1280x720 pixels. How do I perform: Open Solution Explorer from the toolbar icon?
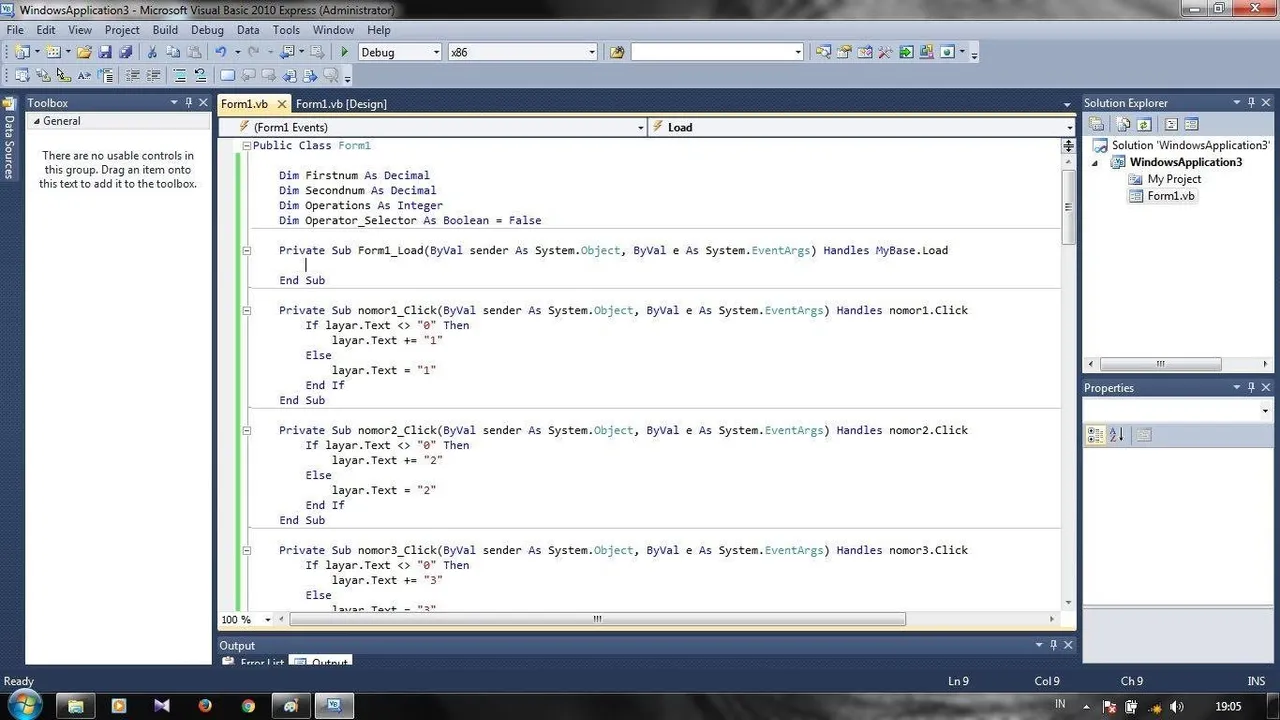(823, 52)
